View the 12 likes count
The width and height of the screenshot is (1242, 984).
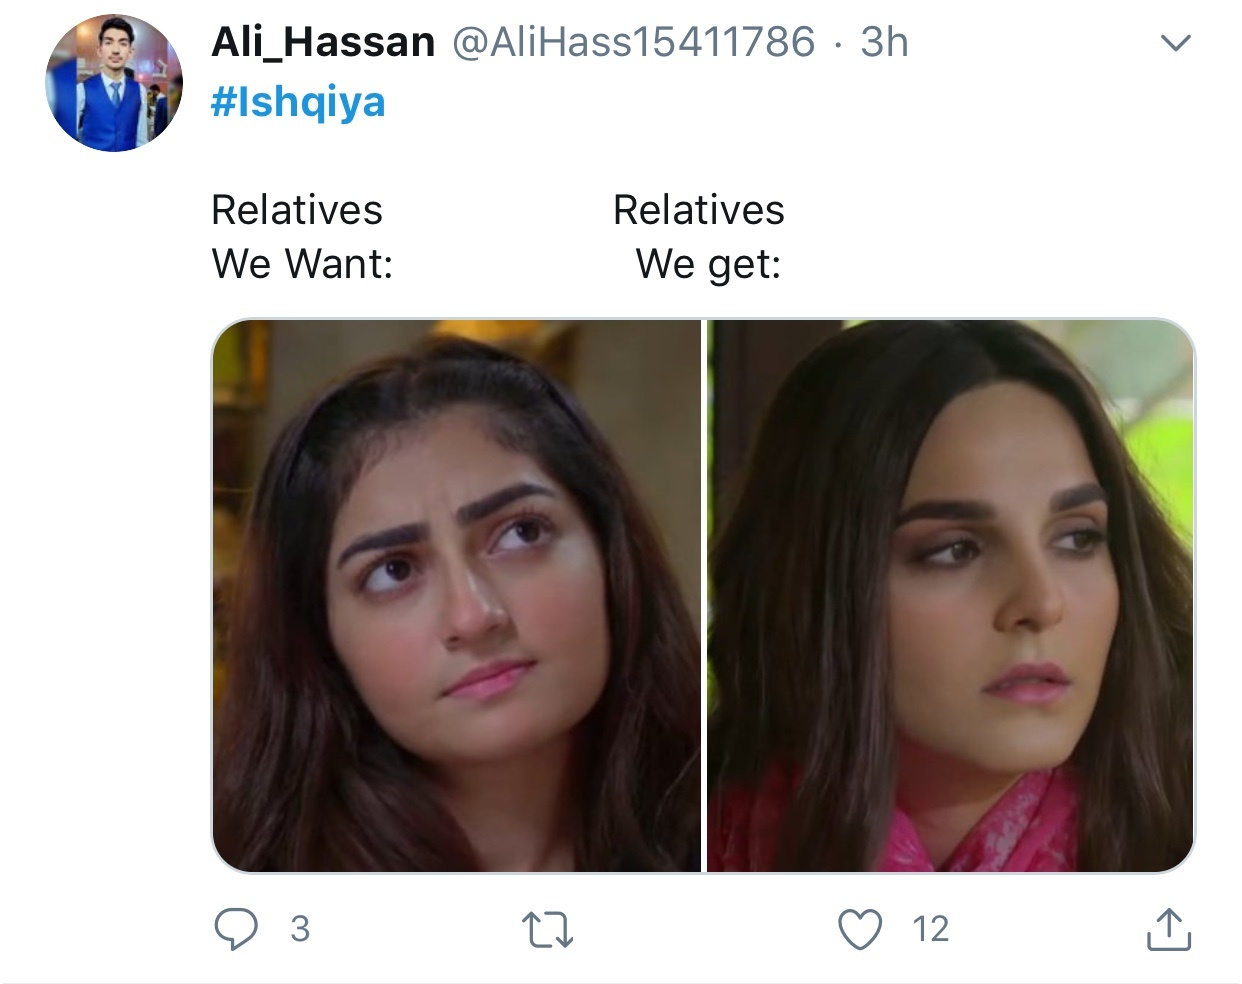pos(930,930)
